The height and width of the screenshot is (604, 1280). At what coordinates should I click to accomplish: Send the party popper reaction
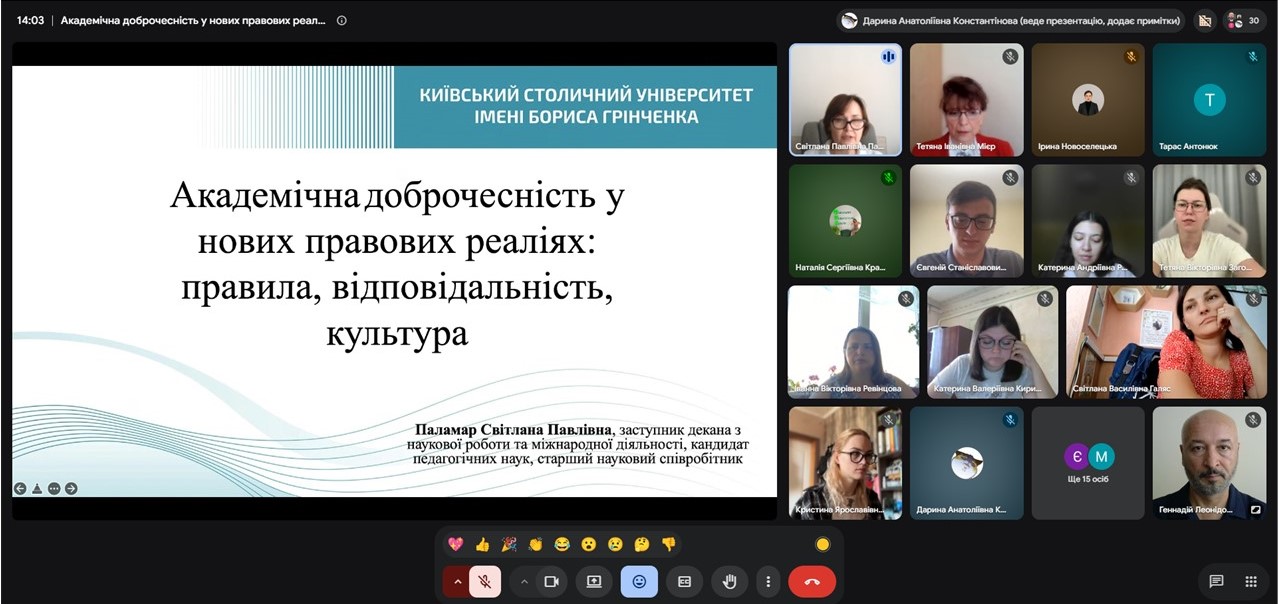pos(509,544)
